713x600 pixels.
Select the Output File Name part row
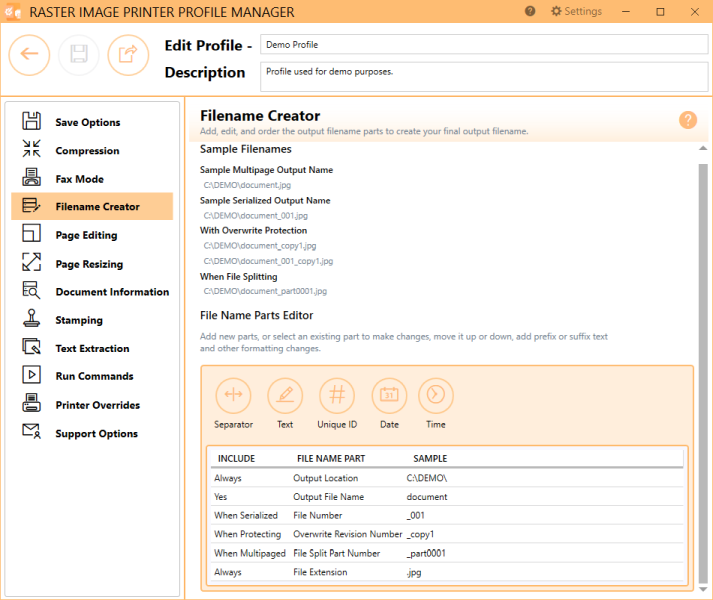tap(447, 497)
